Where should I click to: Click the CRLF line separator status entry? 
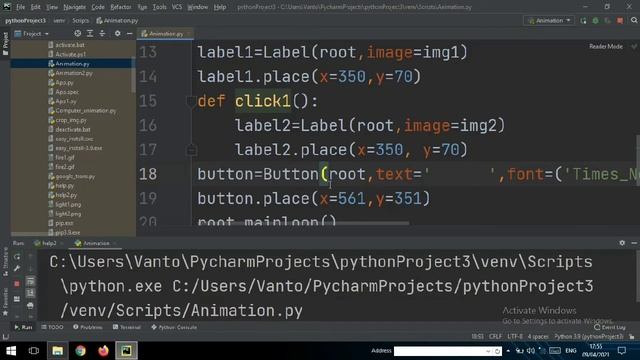pos(495,337)
